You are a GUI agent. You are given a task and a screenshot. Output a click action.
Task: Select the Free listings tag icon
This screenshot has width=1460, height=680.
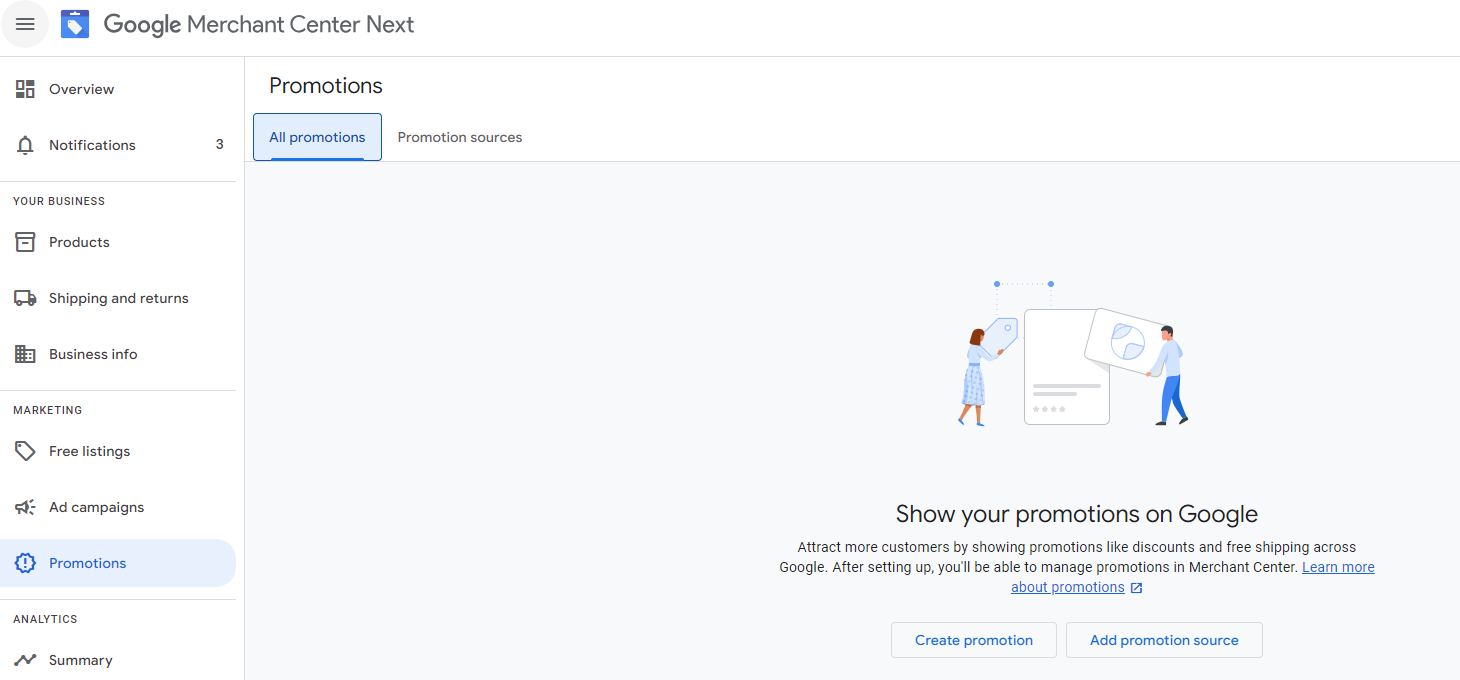25,450
